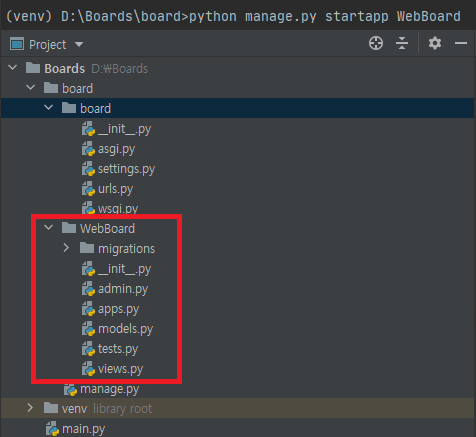Image resolution: width=476 pixels, height=437 pixels.
Task: Click the main.py Python file icon
Action: click(52, 428)
